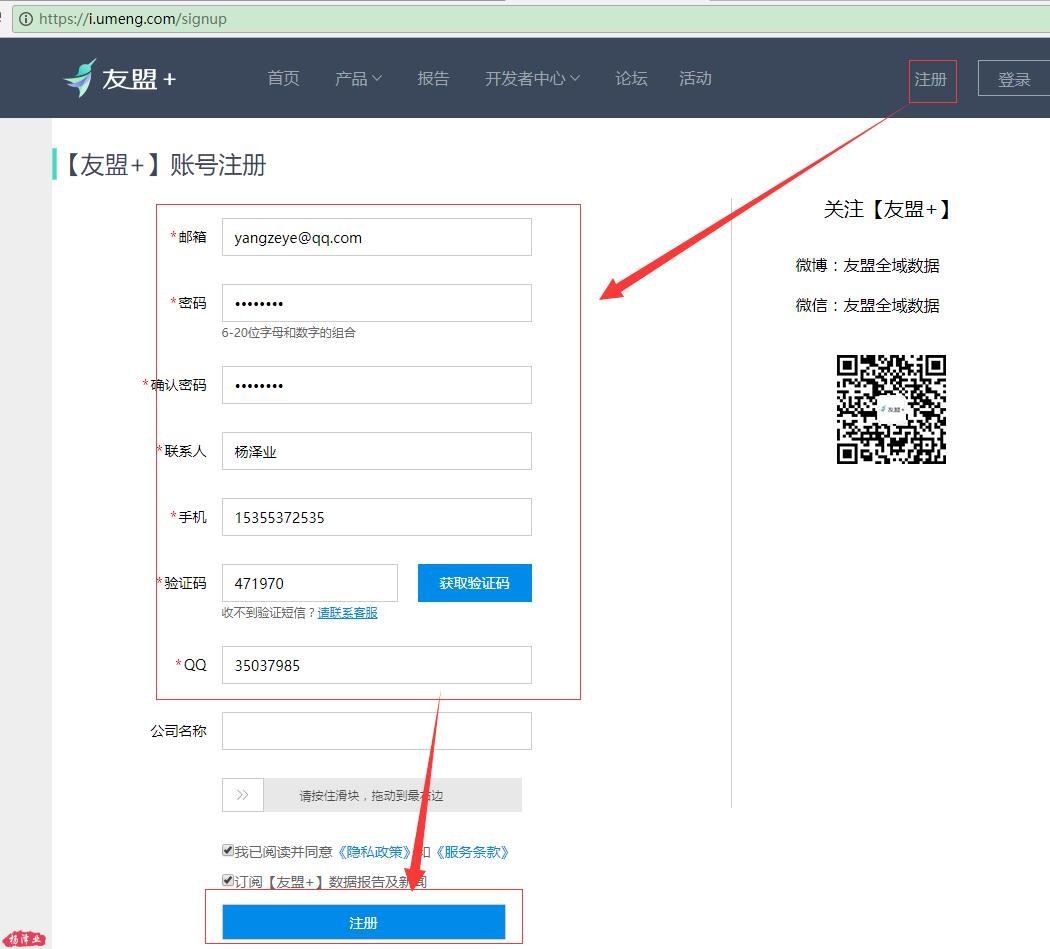Click the 友盟+ QR code image

tap(891, 409)
